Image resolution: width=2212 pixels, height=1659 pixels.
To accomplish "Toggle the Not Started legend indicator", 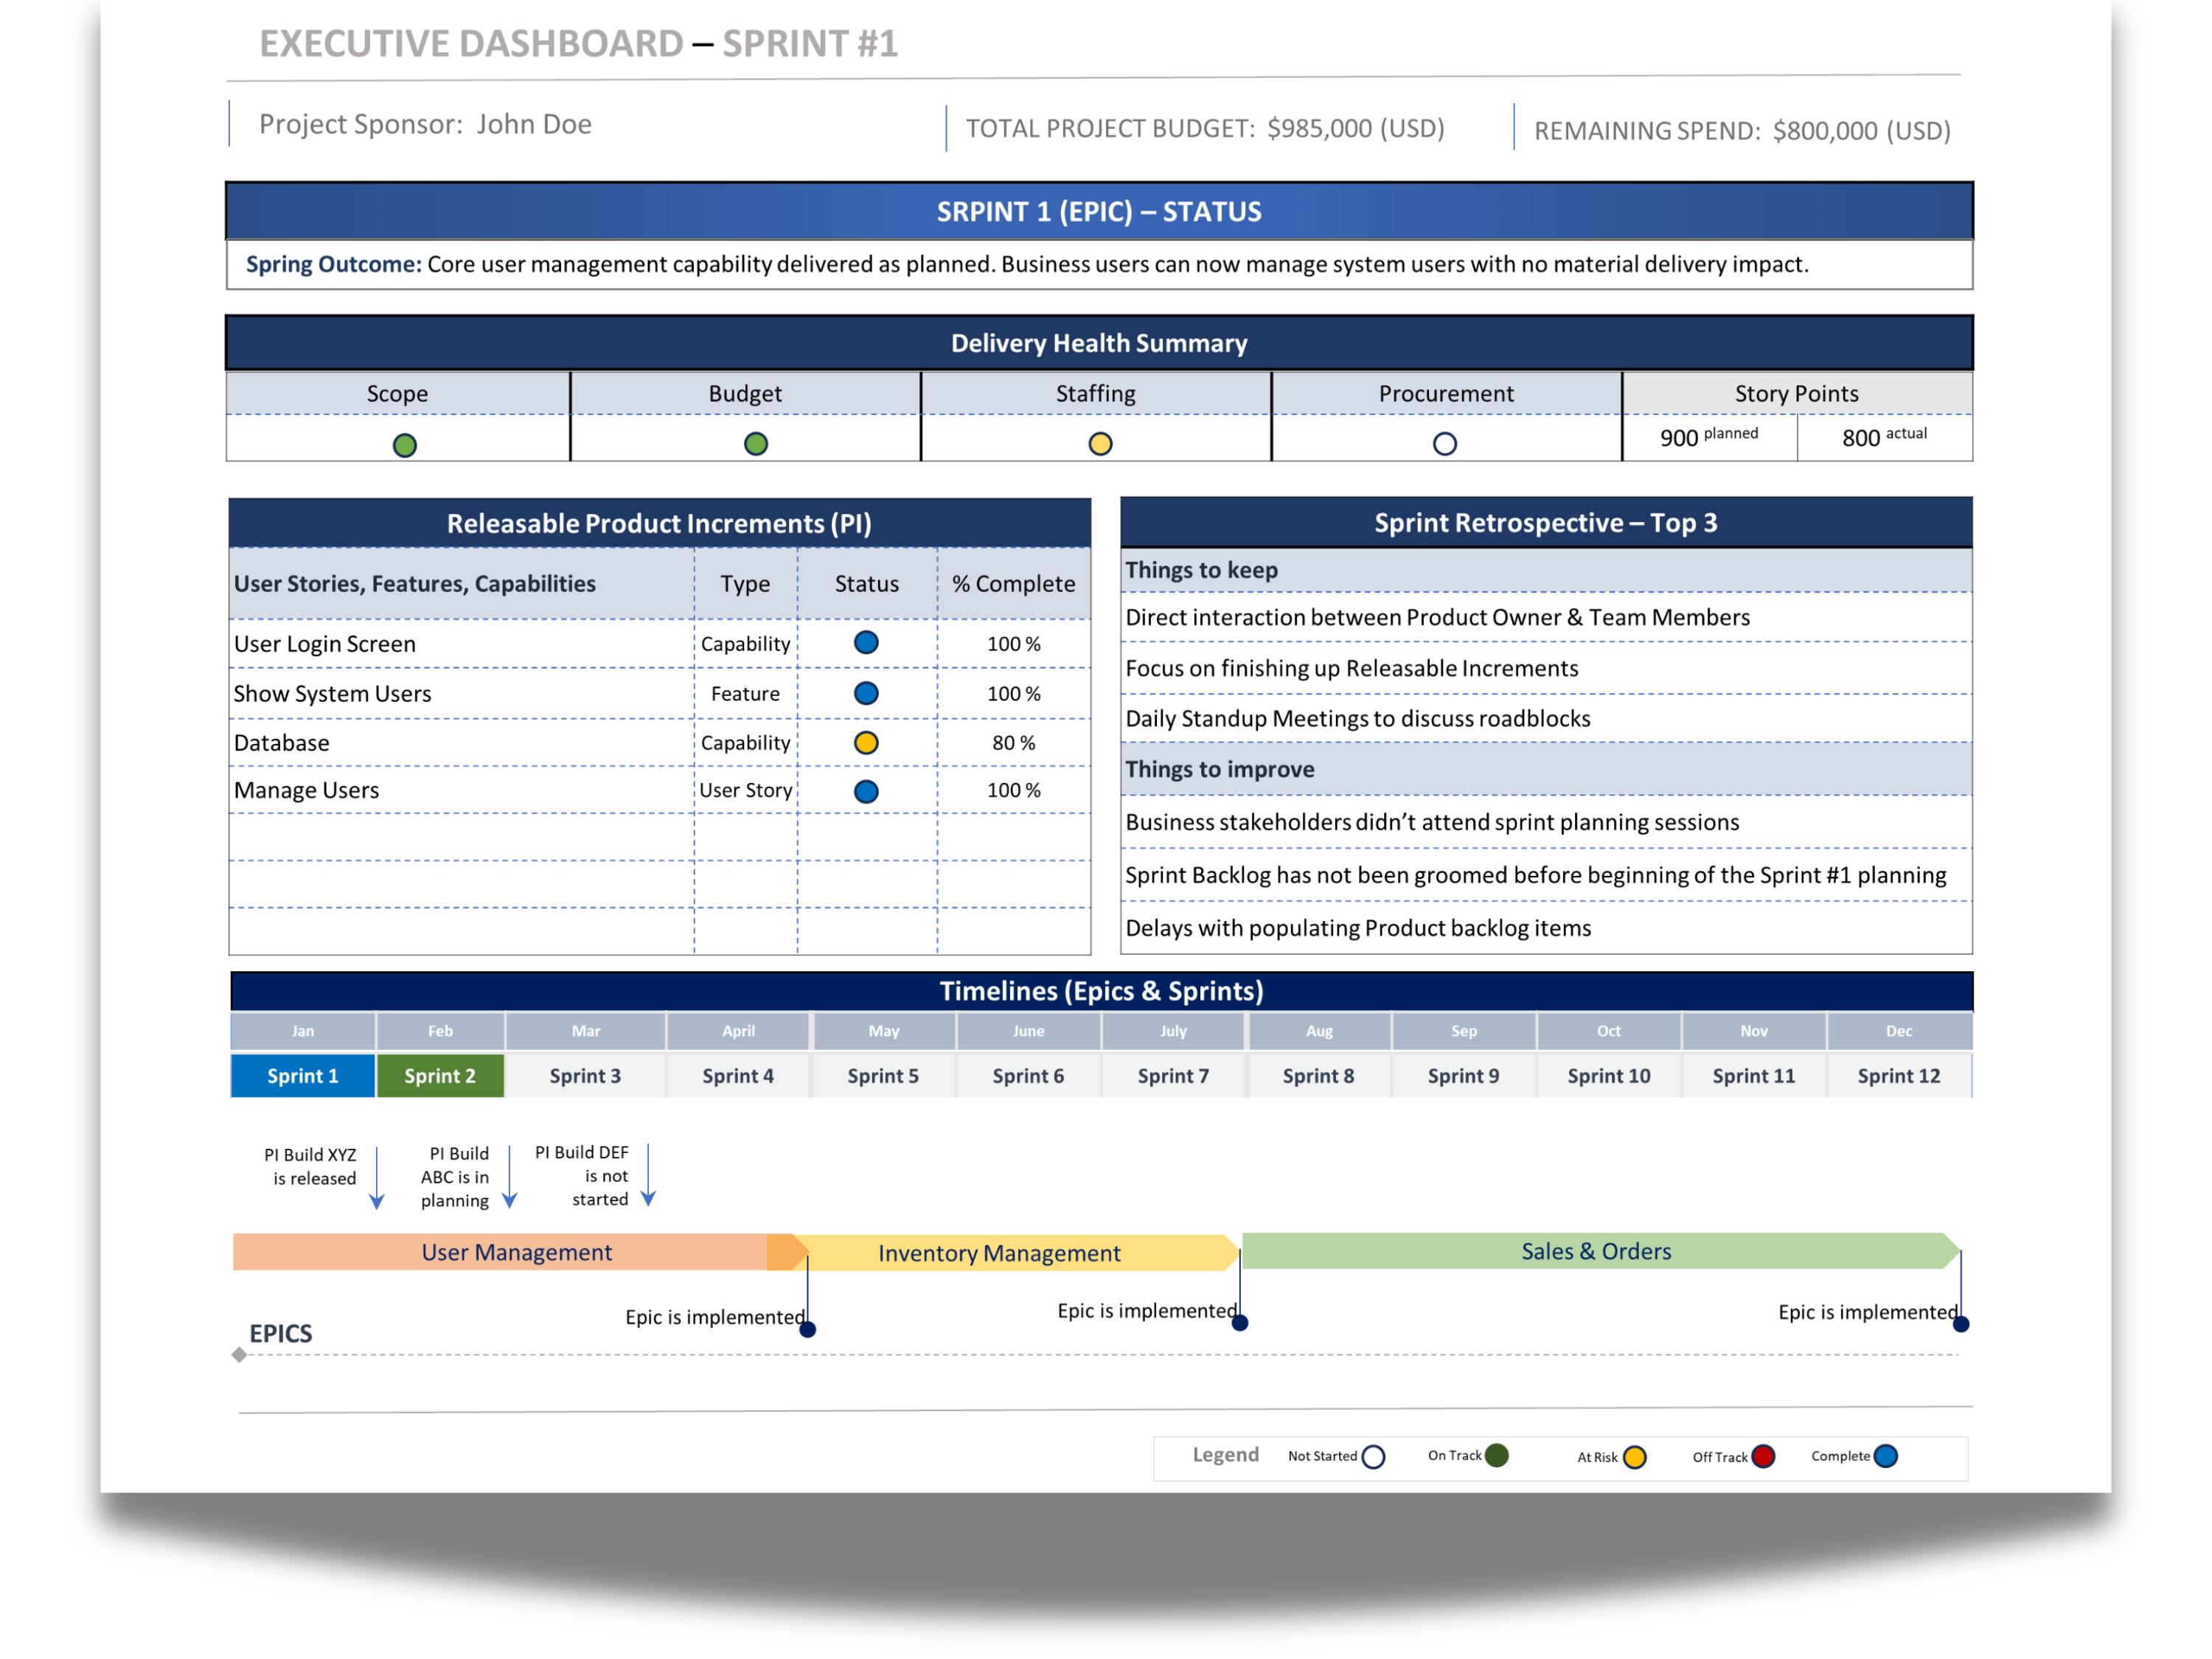I will point(1375,1456).
